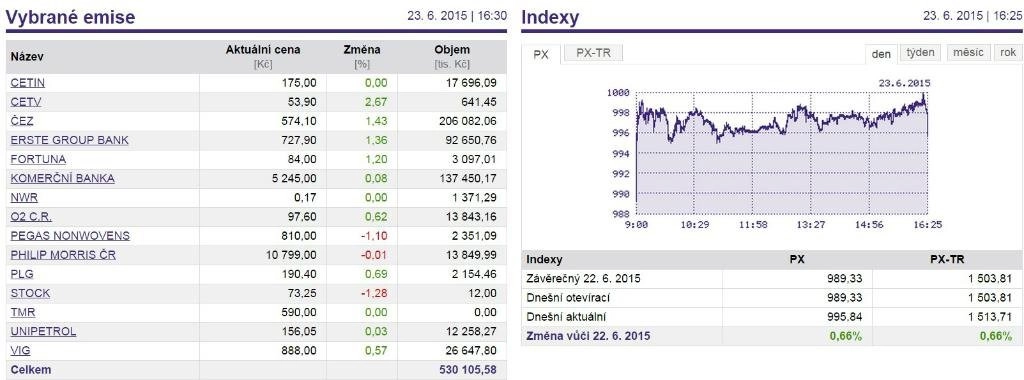The width and height of the screenshot is (1024, 380).
Task: Switch chart period to rok
Action: (1008, 53)
